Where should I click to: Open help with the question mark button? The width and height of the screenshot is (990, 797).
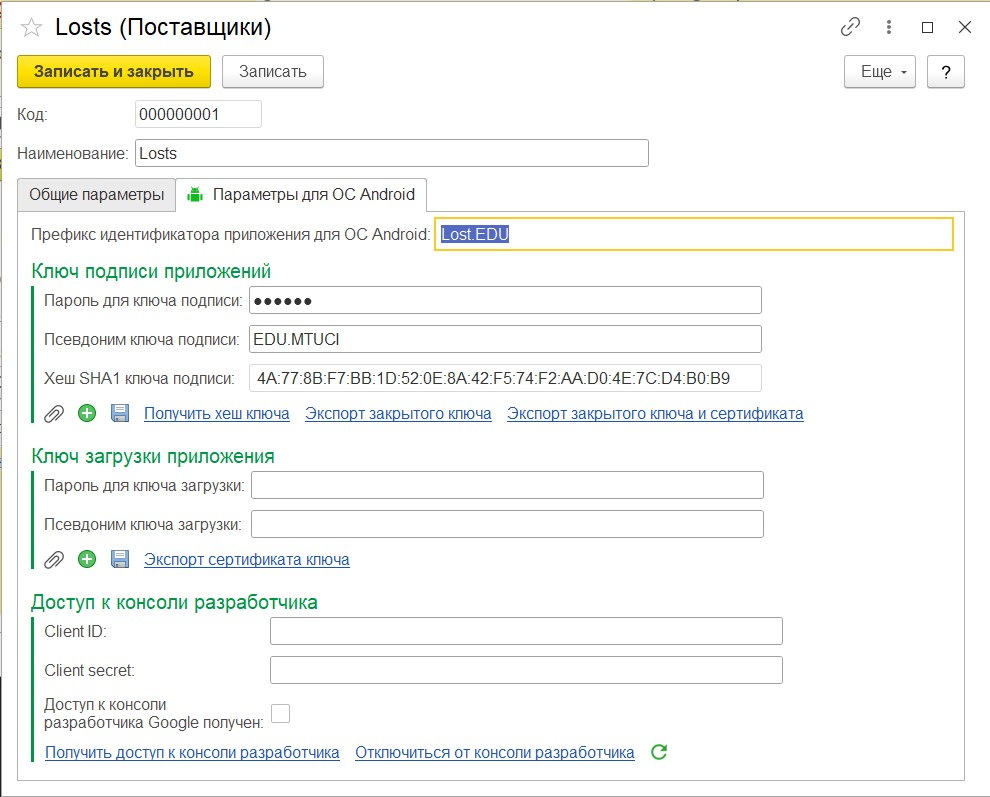coord(946,71)
